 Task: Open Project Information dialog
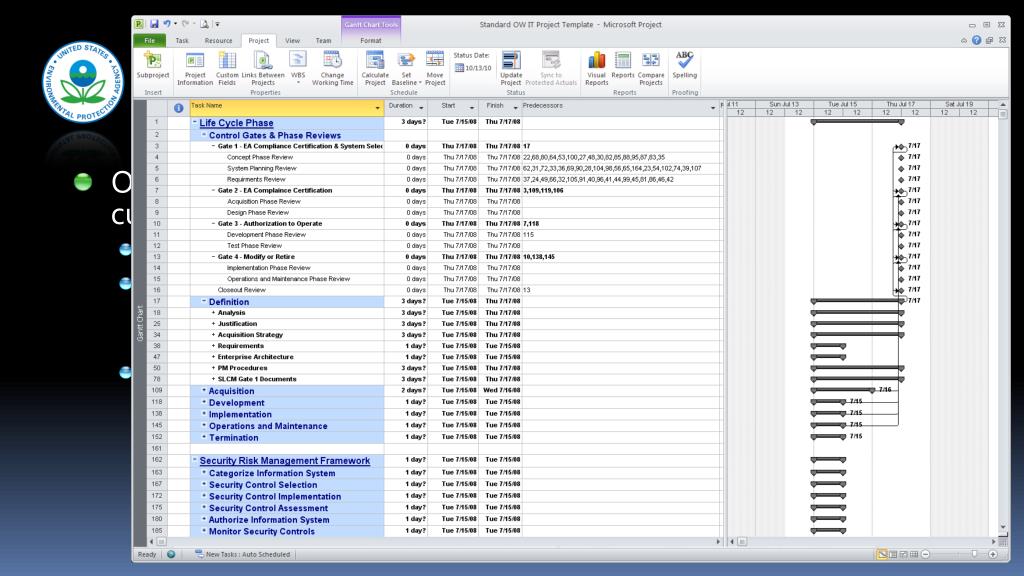point(195,69)
